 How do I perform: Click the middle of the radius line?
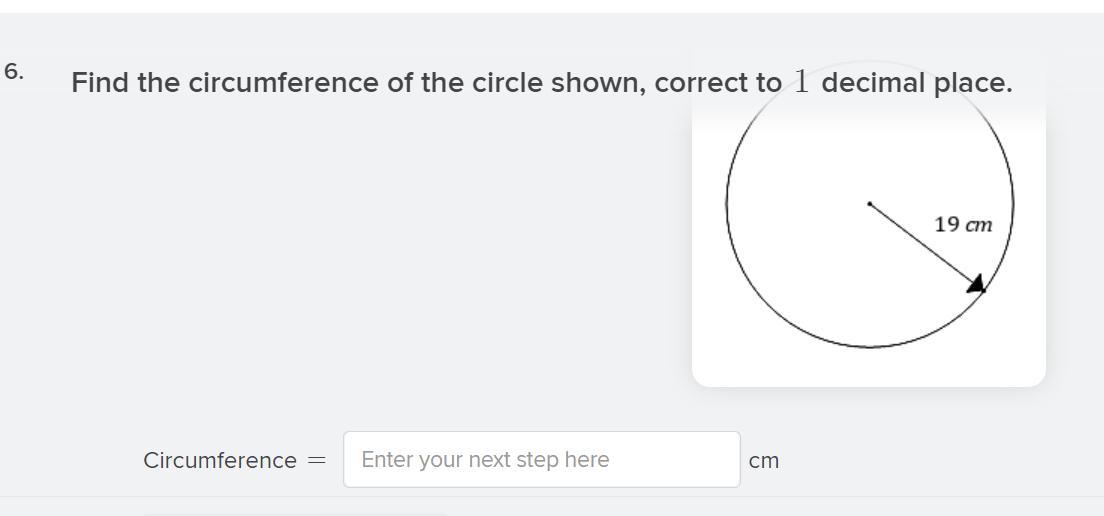920,242
